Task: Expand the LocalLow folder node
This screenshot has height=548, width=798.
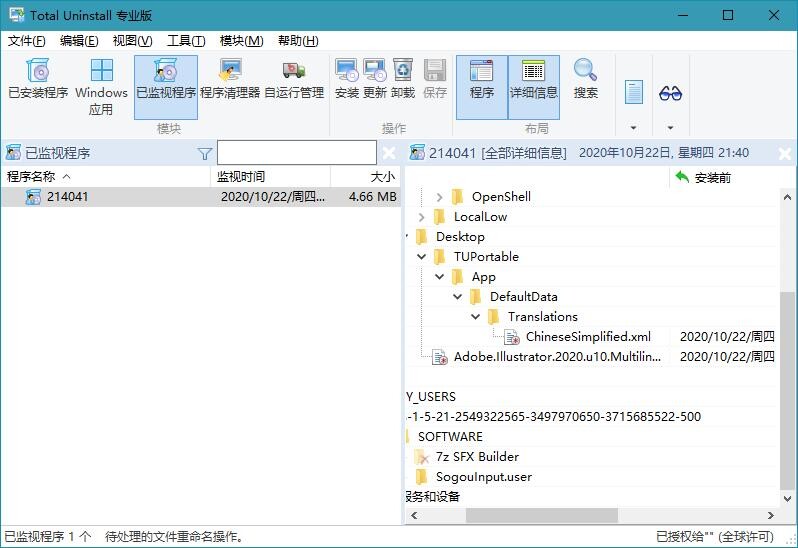Action: click(x=422, y=217)
